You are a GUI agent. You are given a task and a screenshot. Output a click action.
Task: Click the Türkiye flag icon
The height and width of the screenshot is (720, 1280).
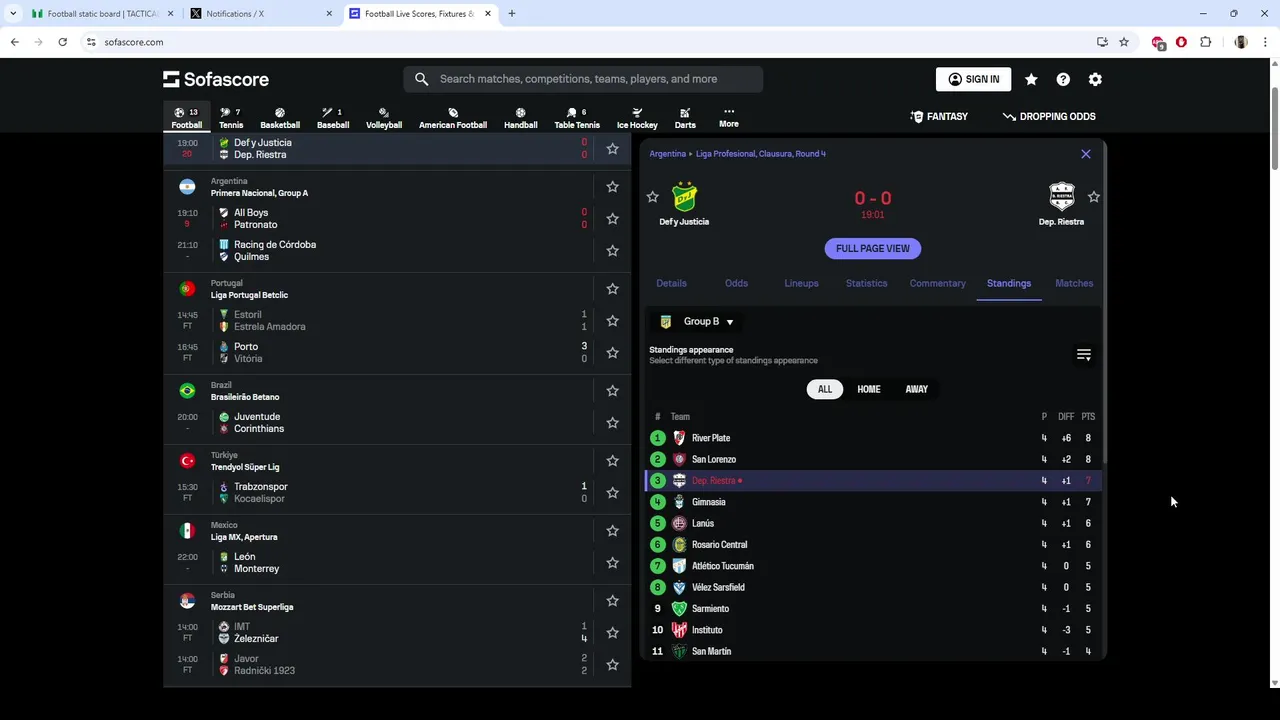187,461
